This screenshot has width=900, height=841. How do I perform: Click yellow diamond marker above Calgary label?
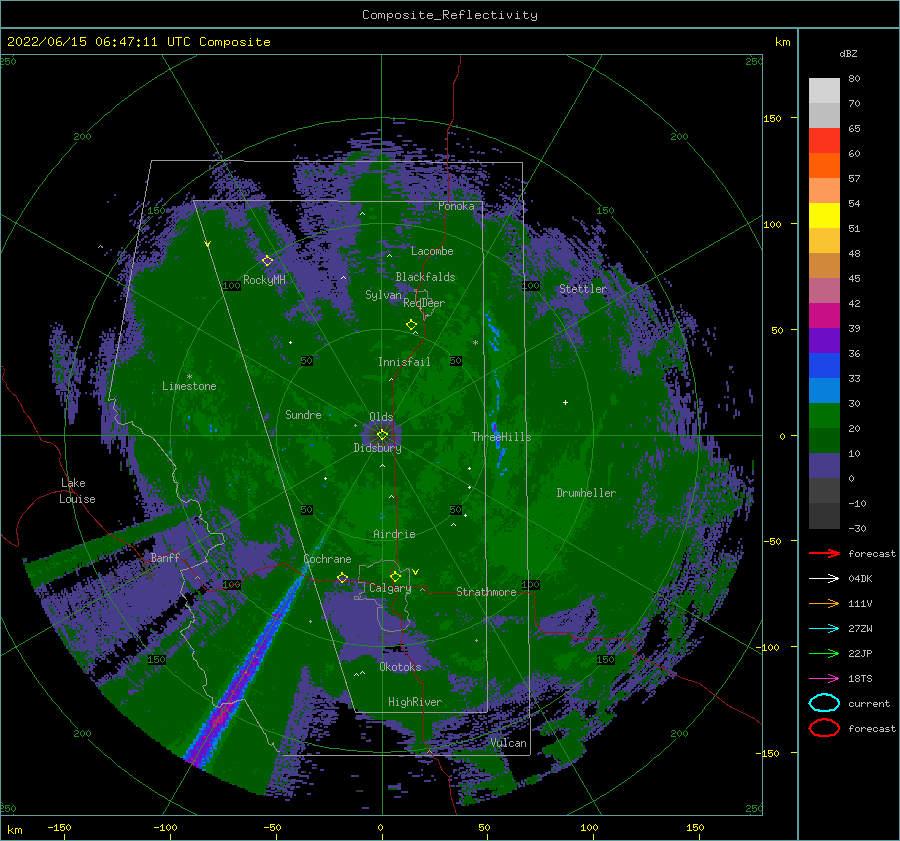coord(395,576)
